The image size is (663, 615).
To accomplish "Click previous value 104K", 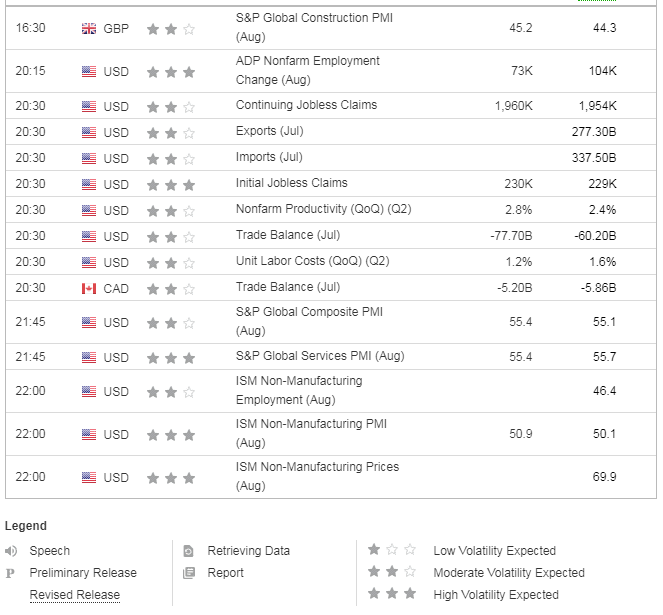I will (x=603, y=71).
